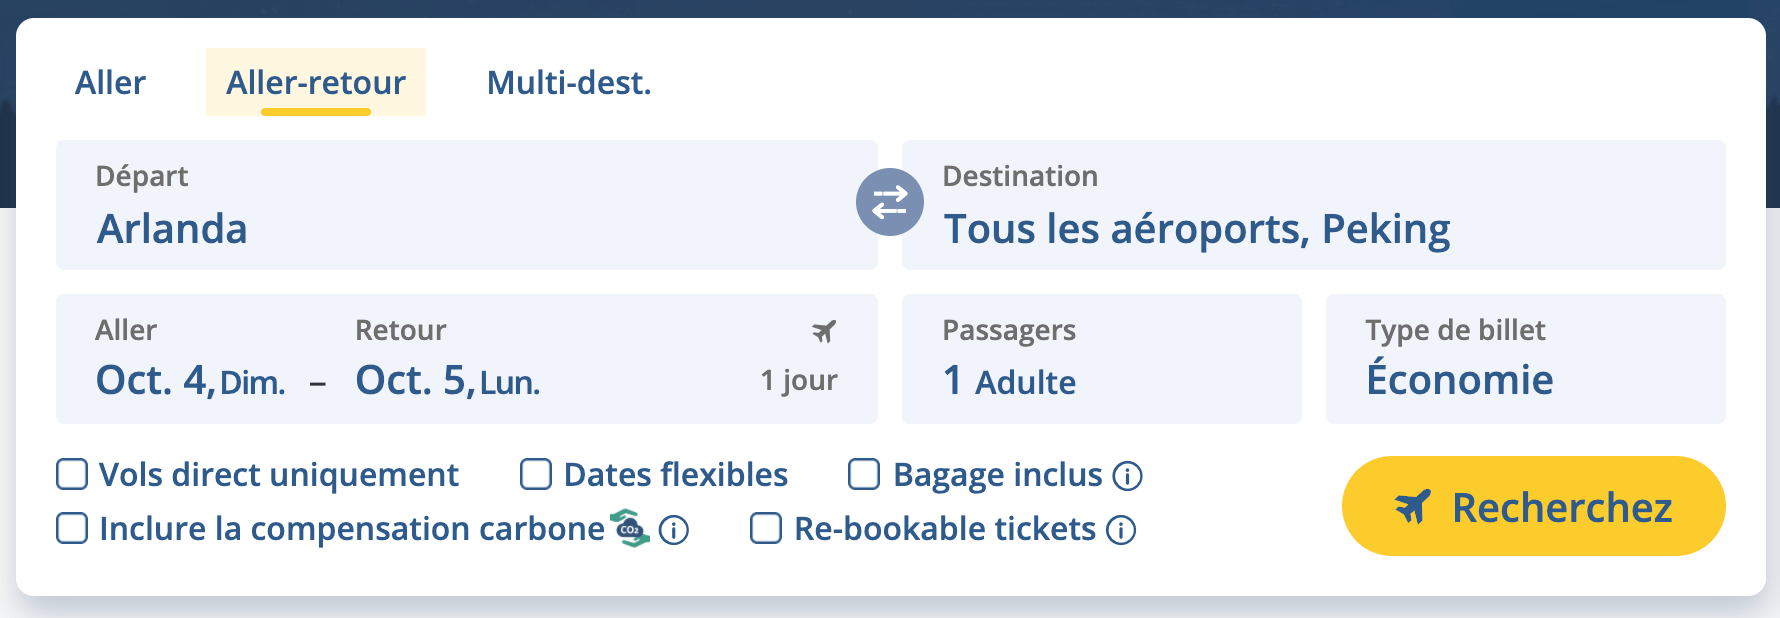Viewport: 1780px width, 618px height.
Task: Click the airplane icon on Recherchez button
Action: pyautogui.click(x=1412, y=507)
